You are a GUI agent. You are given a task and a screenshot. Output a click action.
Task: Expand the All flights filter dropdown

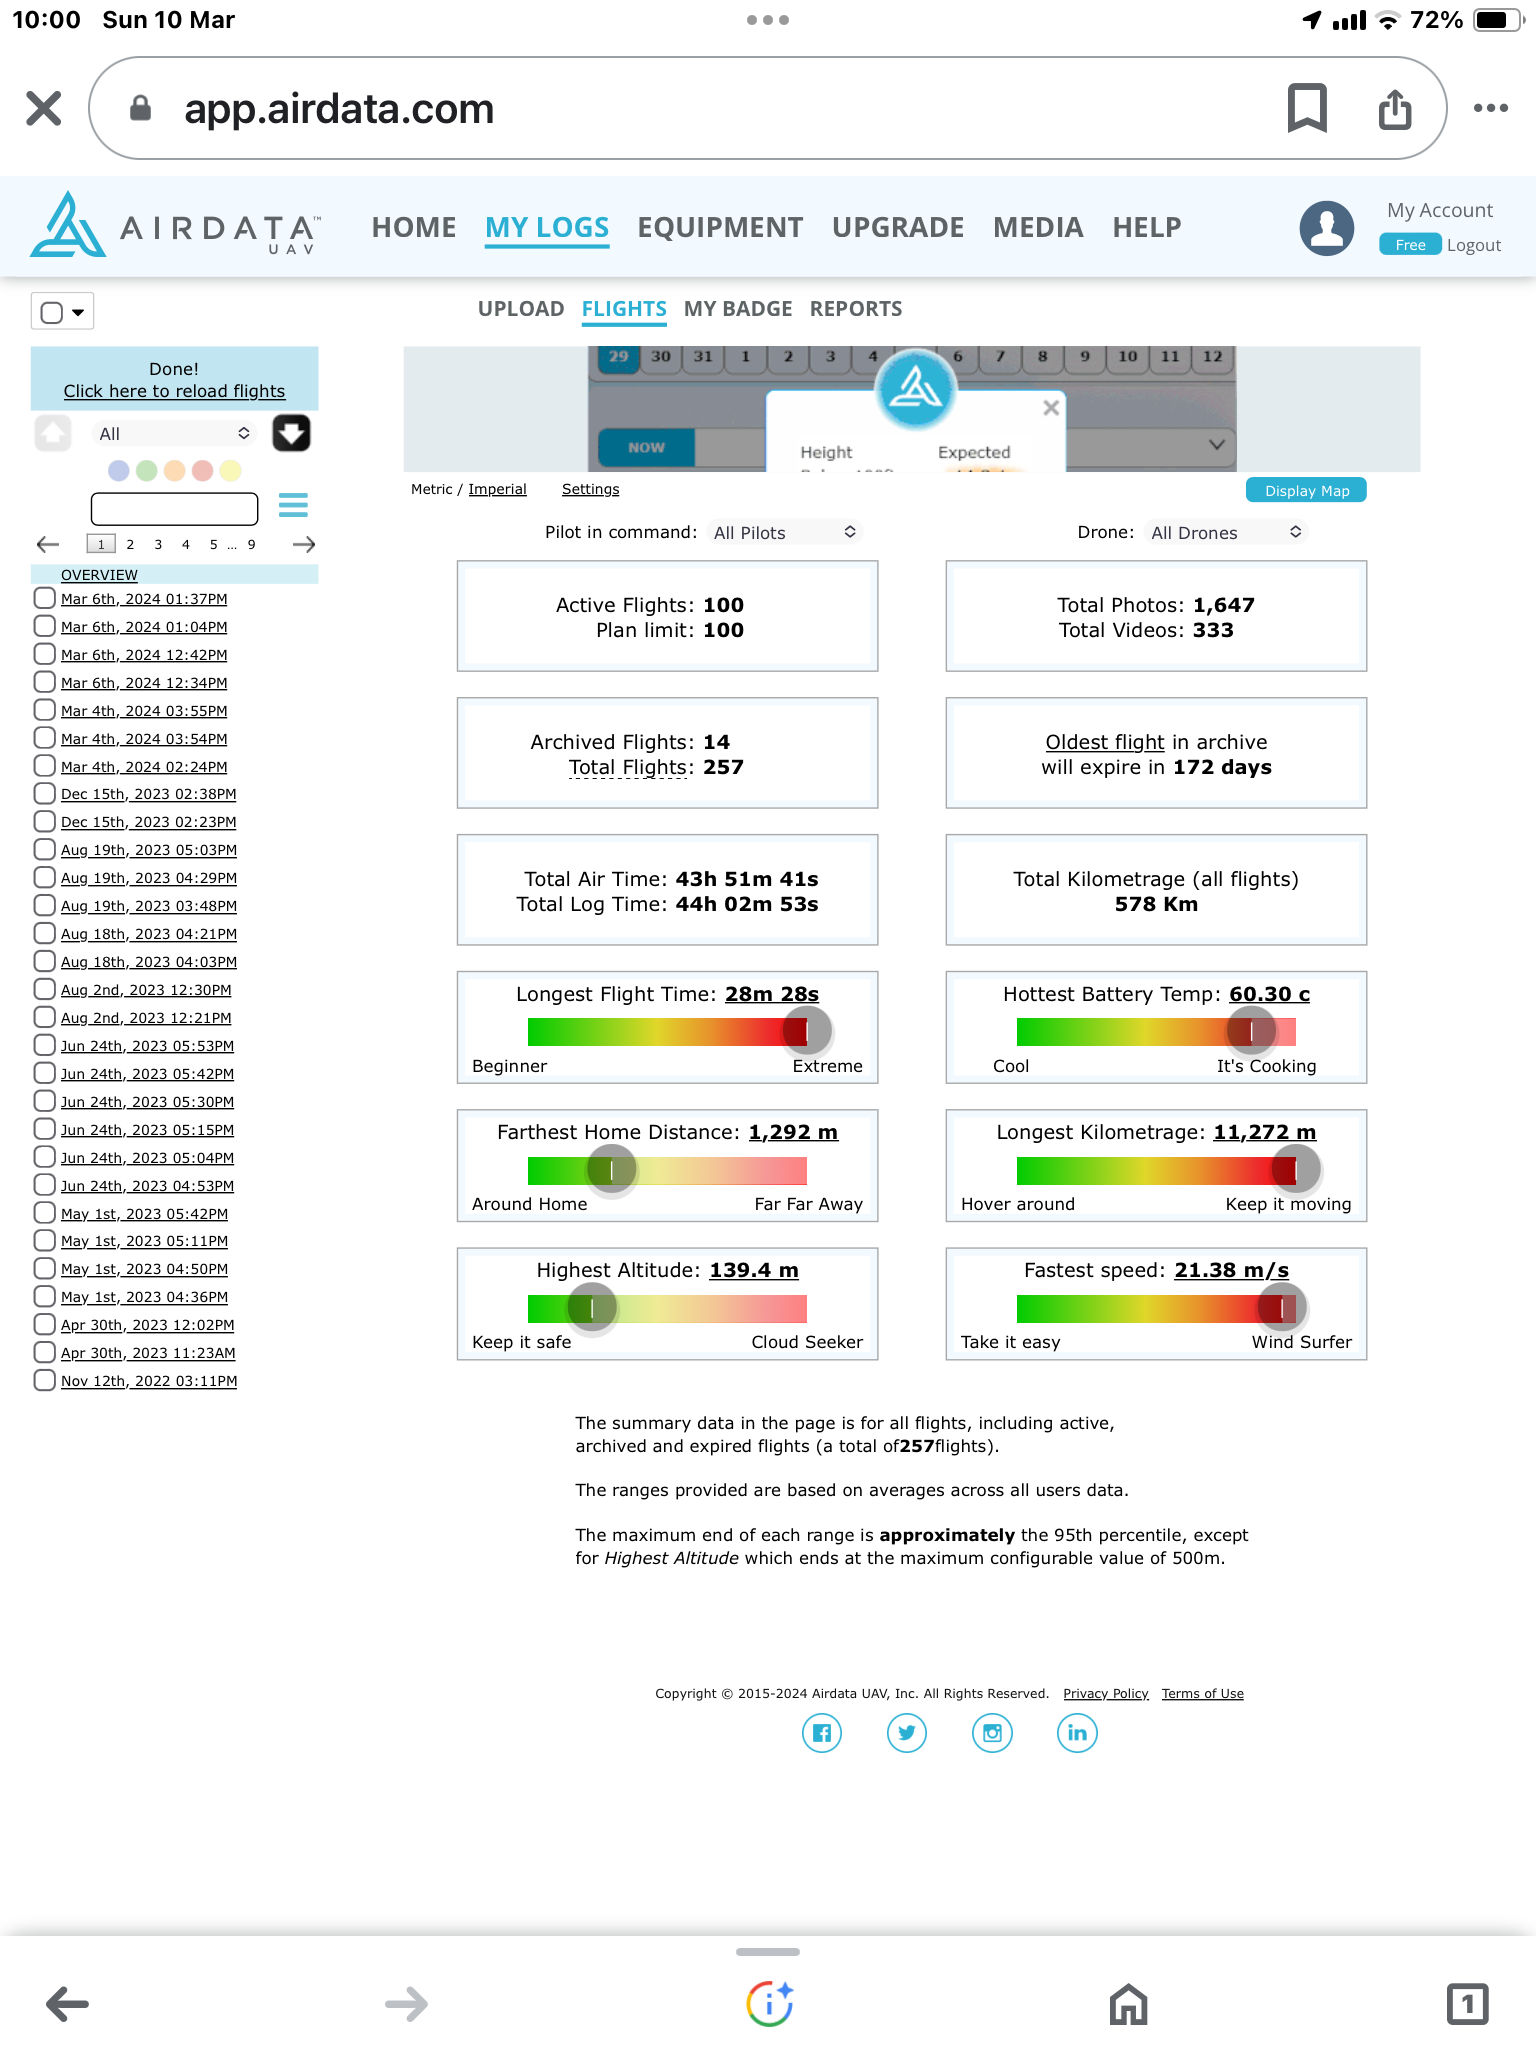174,434
